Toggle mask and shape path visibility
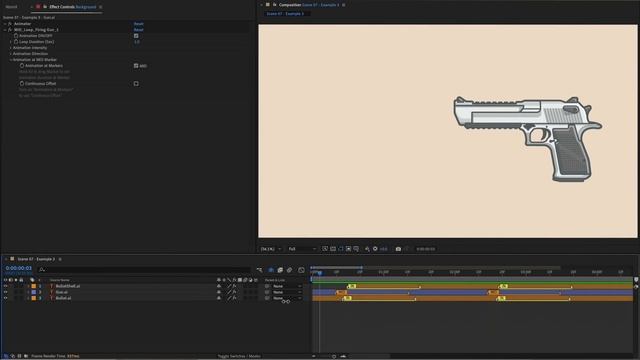This screenshot has width=640, height=360. pos(341,249)
